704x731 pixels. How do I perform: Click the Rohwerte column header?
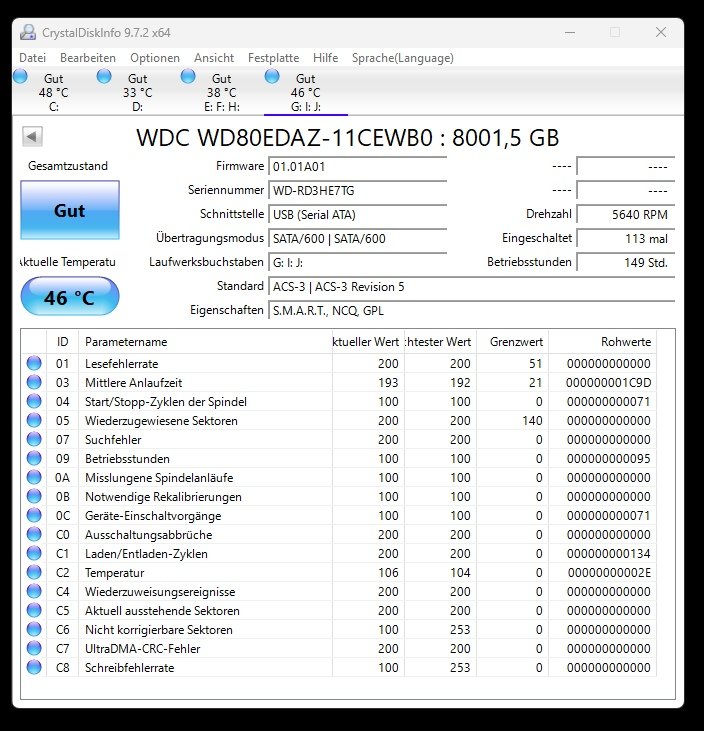coord(602,342)
